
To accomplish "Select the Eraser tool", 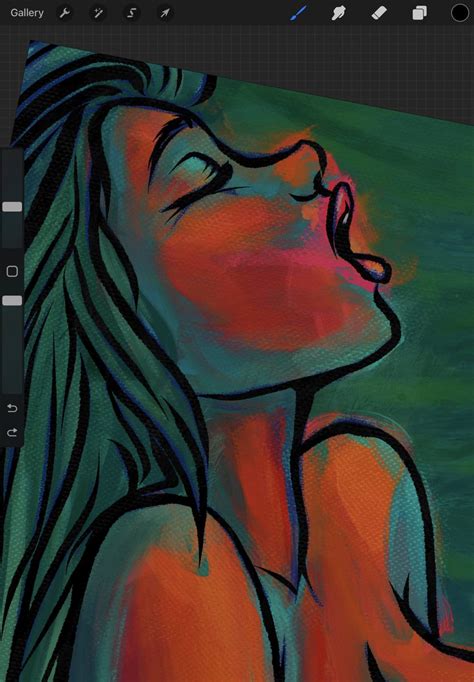I will coord(379,13).
